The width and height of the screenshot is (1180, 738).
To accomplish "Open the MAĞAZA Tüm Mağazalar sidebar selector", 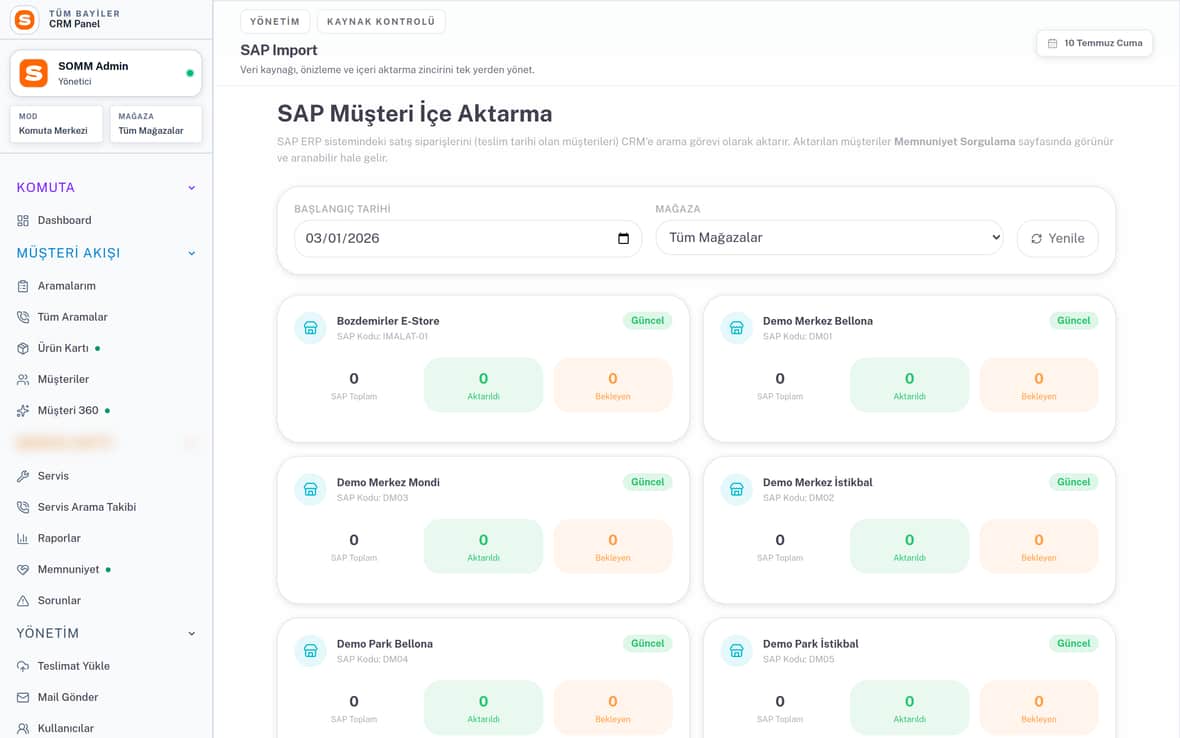I will click(156, 124).
